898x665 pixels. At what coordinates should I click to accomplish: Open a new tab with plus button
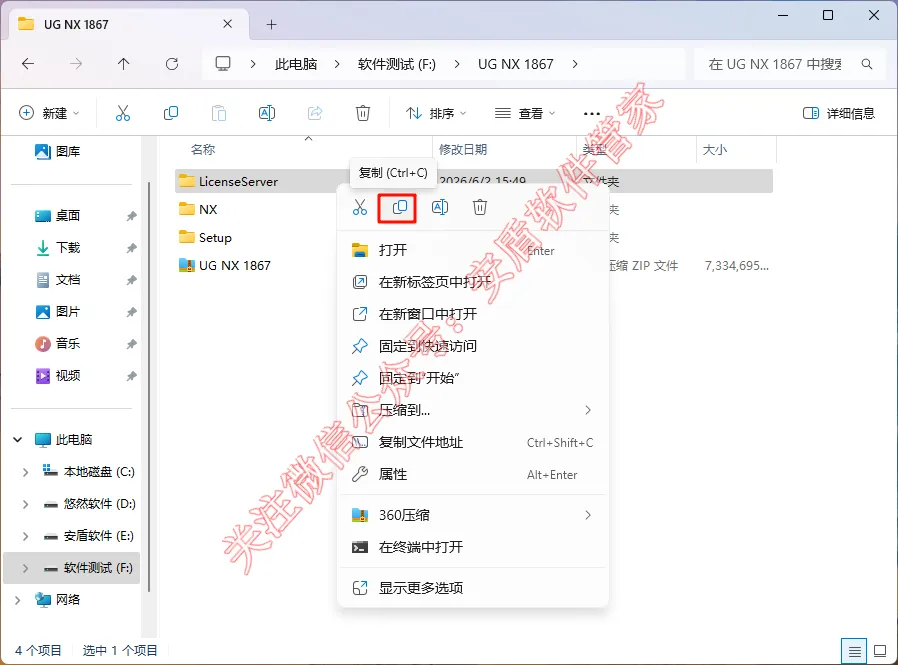pos(271,25)
